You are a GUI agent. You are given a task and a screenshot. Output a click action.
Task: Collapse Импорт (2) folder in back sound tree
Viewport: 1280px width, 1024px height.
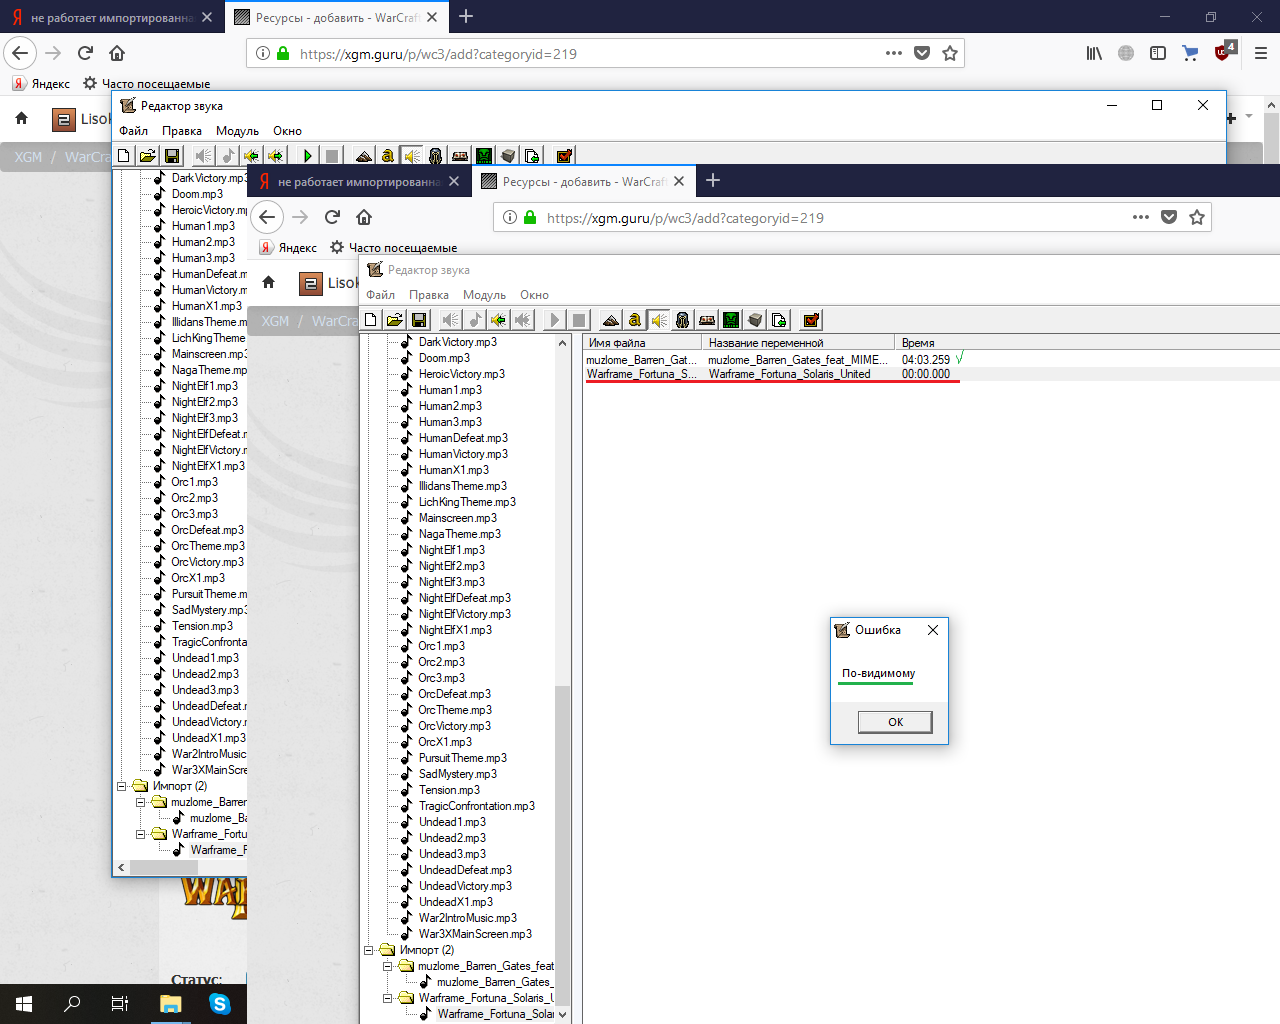(122, 786)
